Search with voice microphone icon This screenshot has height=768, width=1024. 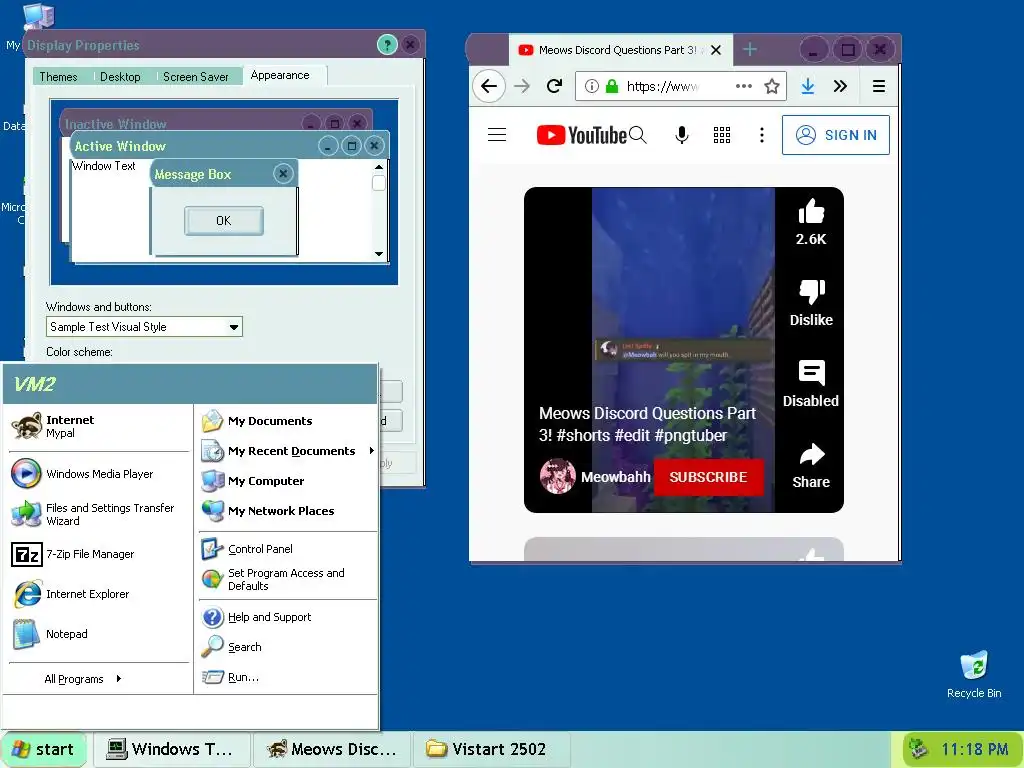(x=682, y=135)
